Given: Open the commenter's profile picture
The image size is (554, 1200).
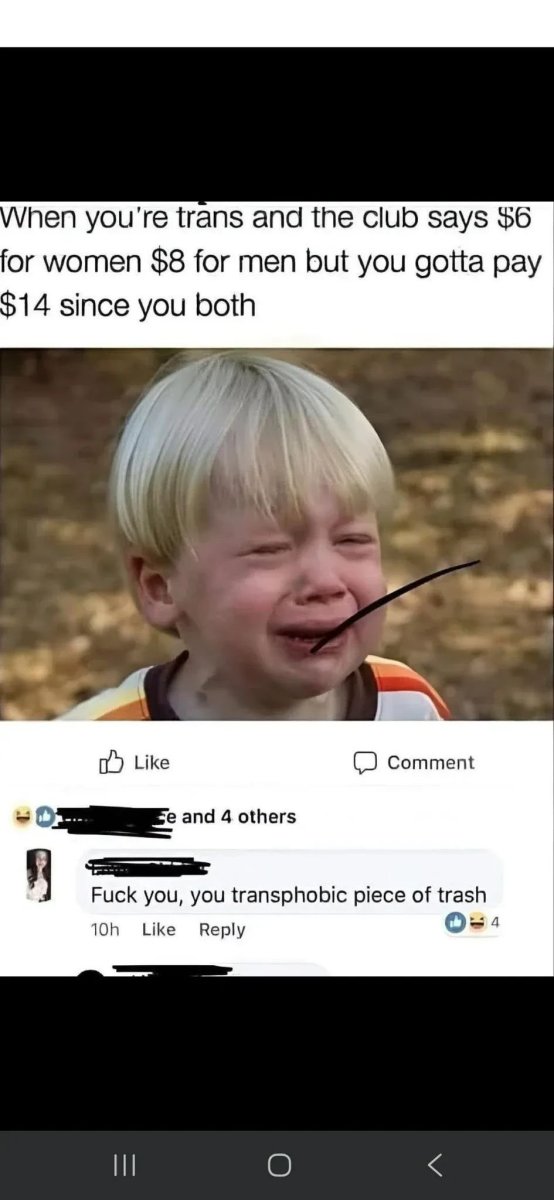Looking at the screenshot, I should (39, 875).
